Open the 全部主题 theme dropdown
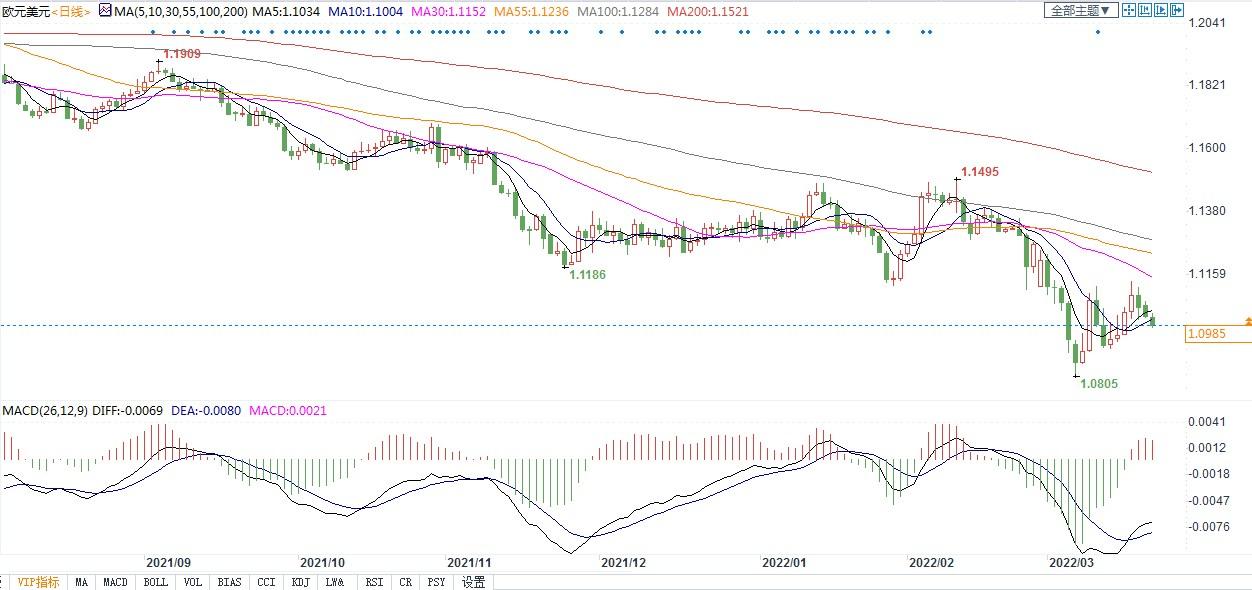Image resolution: width=1252 pixels, height=590 pixels. click(1080, 10)
